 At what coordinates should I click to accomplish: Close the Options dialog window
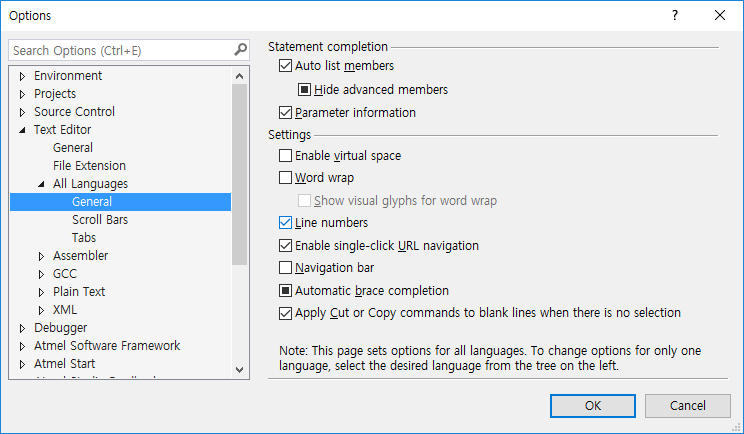pos(720,16)
